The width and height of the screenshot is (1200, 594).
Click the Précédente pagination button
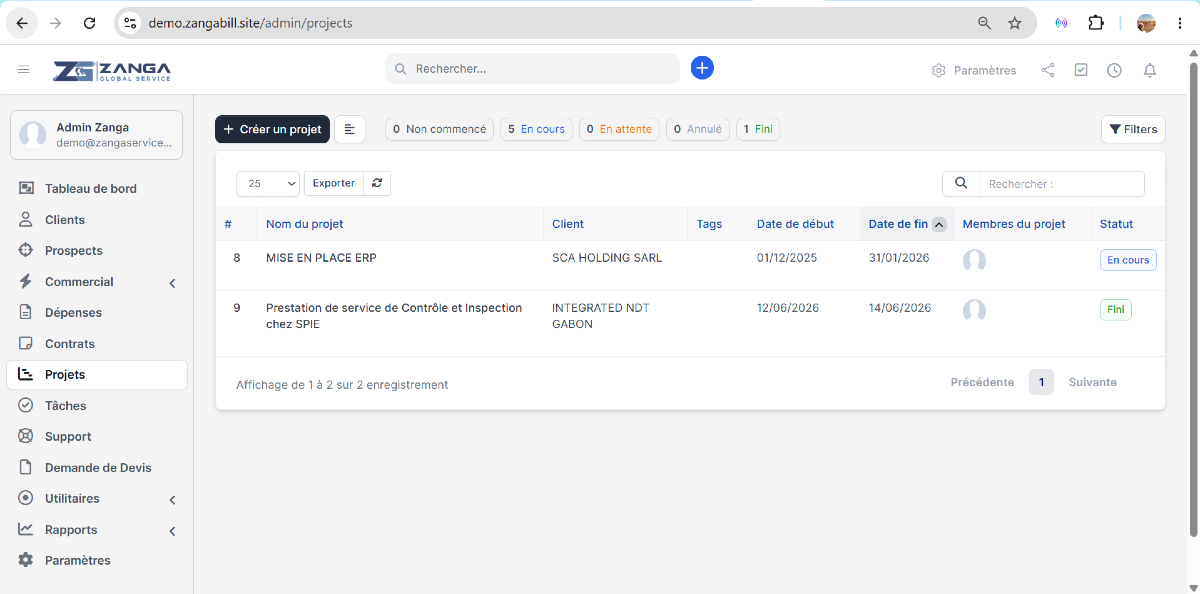tap(982, 382)
